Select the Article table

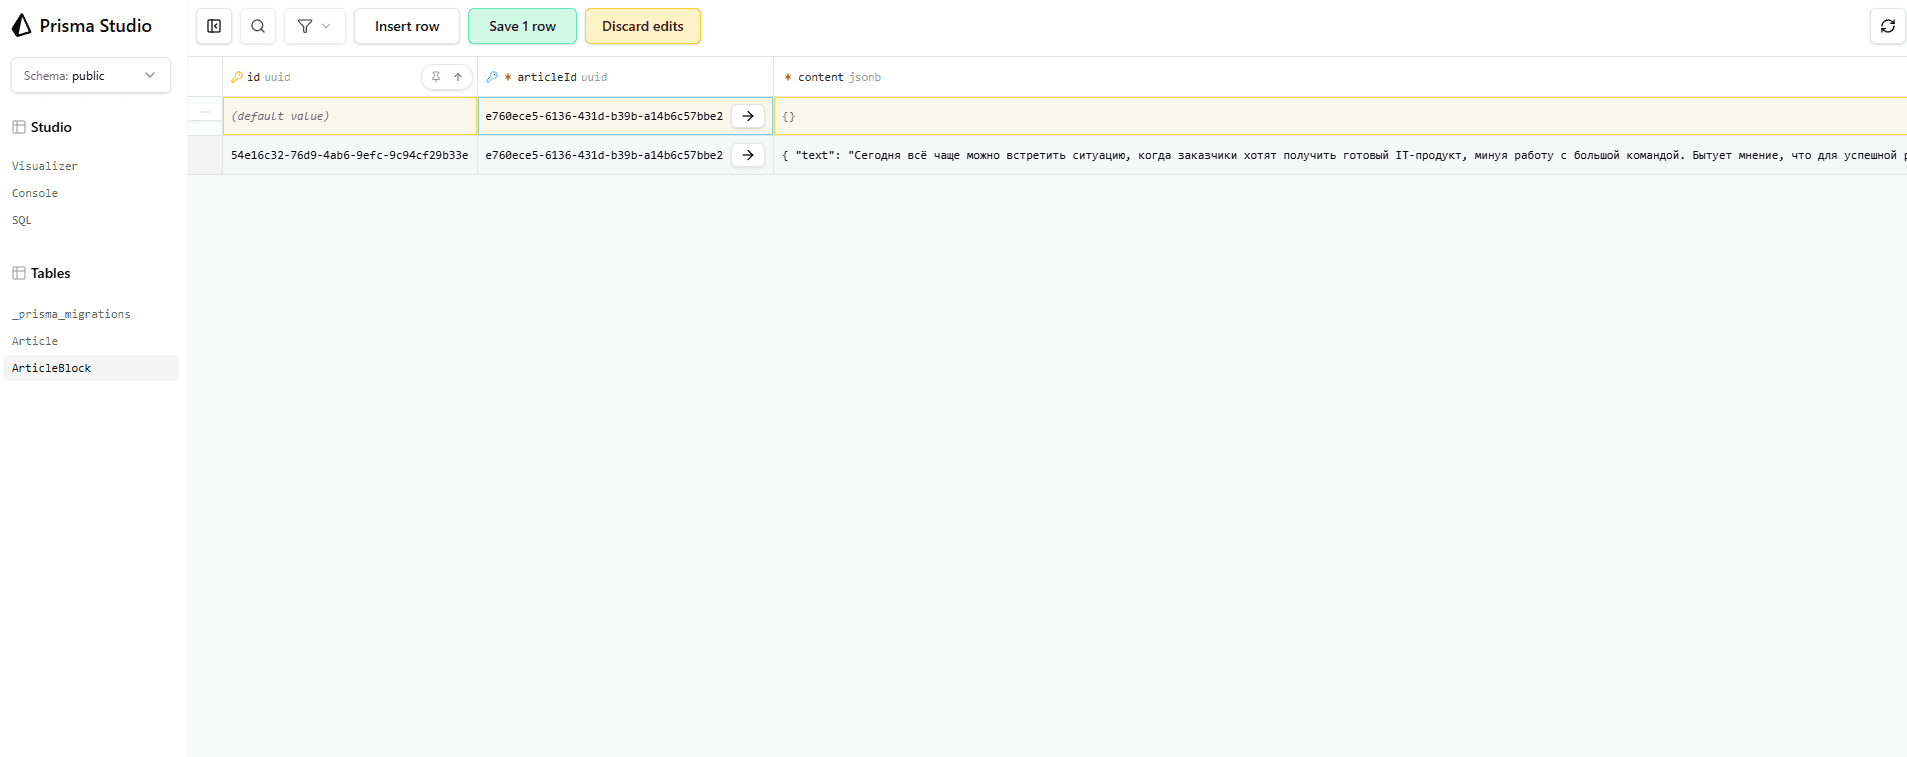(35, 341)
